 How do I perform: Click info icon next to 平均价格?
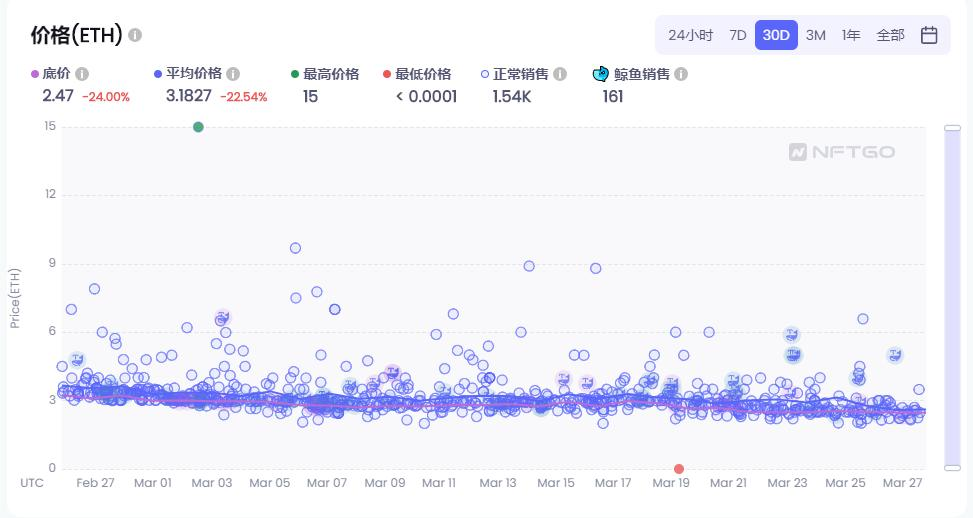pyautogui.click(x=233, y=74)
